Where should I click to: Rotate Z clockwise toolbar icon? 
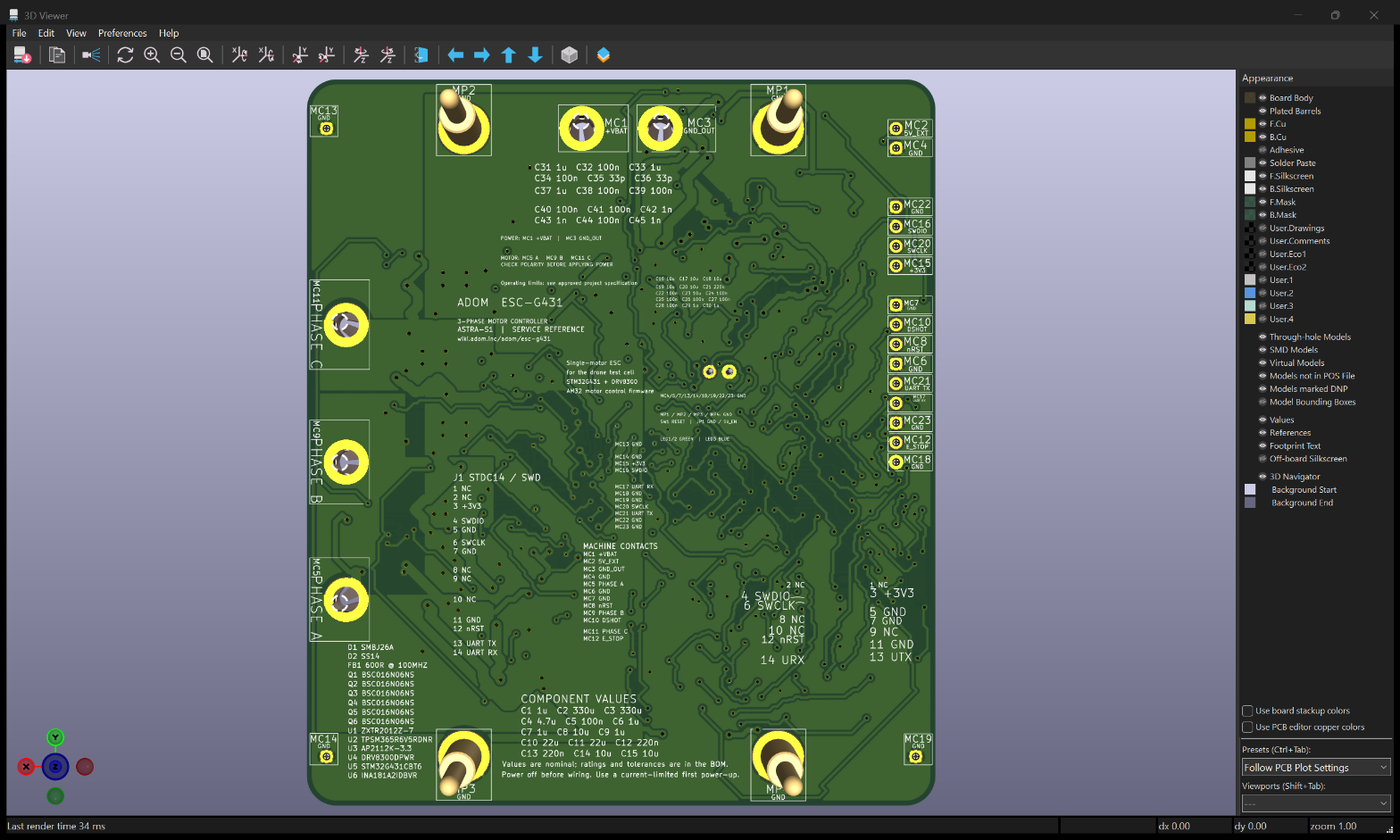pos(361,55)
